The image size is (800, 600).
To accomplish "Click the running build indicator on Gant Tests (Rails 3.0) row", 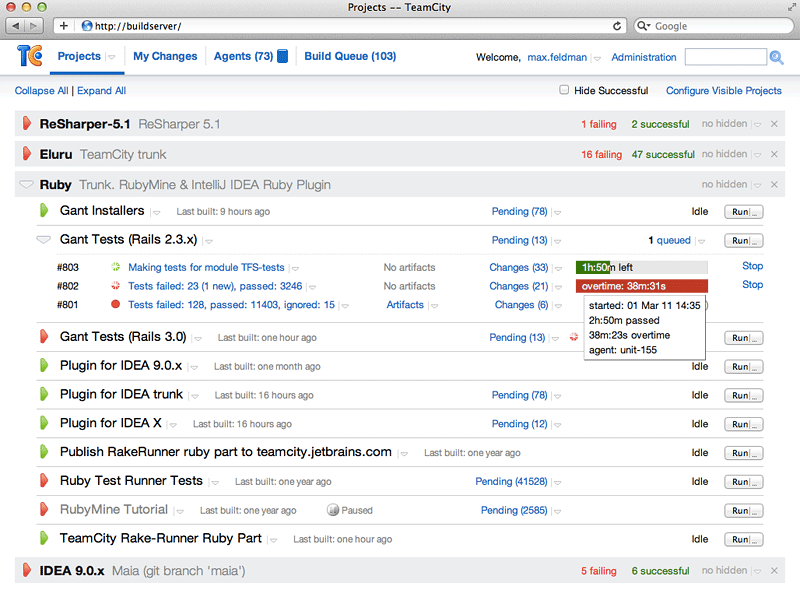I will point(574,337).
